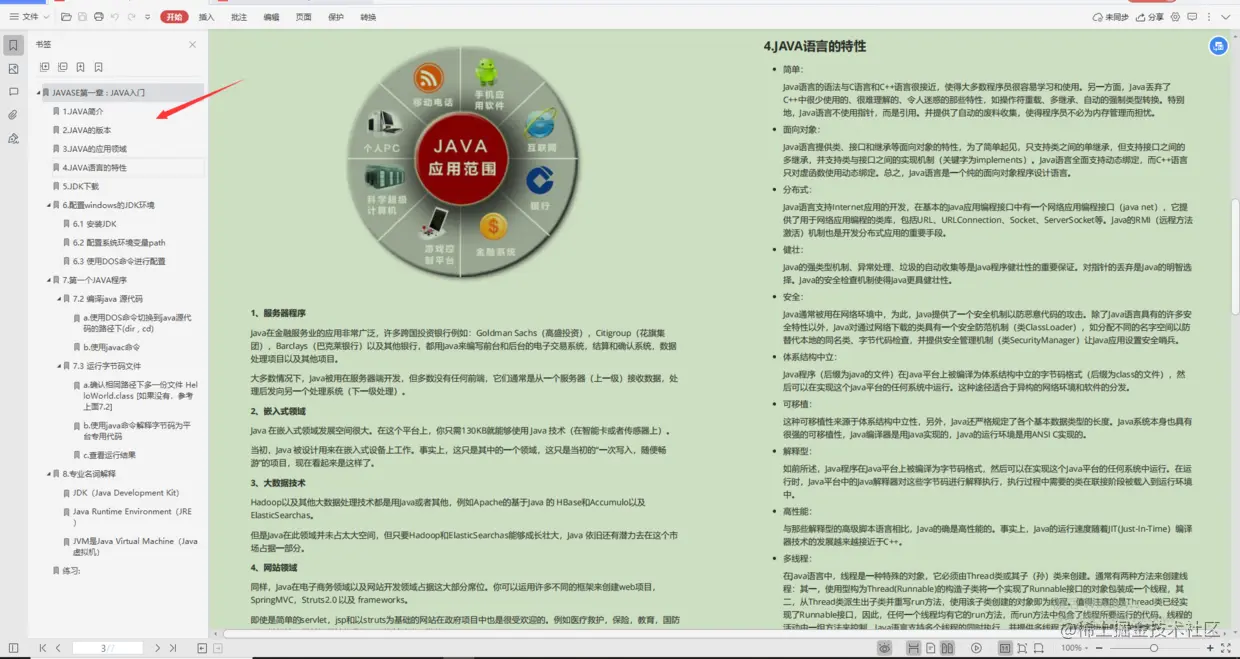Switch to the 编辑 tab
The width and height of the screenshot is (1240, 659).
point(271,17)
